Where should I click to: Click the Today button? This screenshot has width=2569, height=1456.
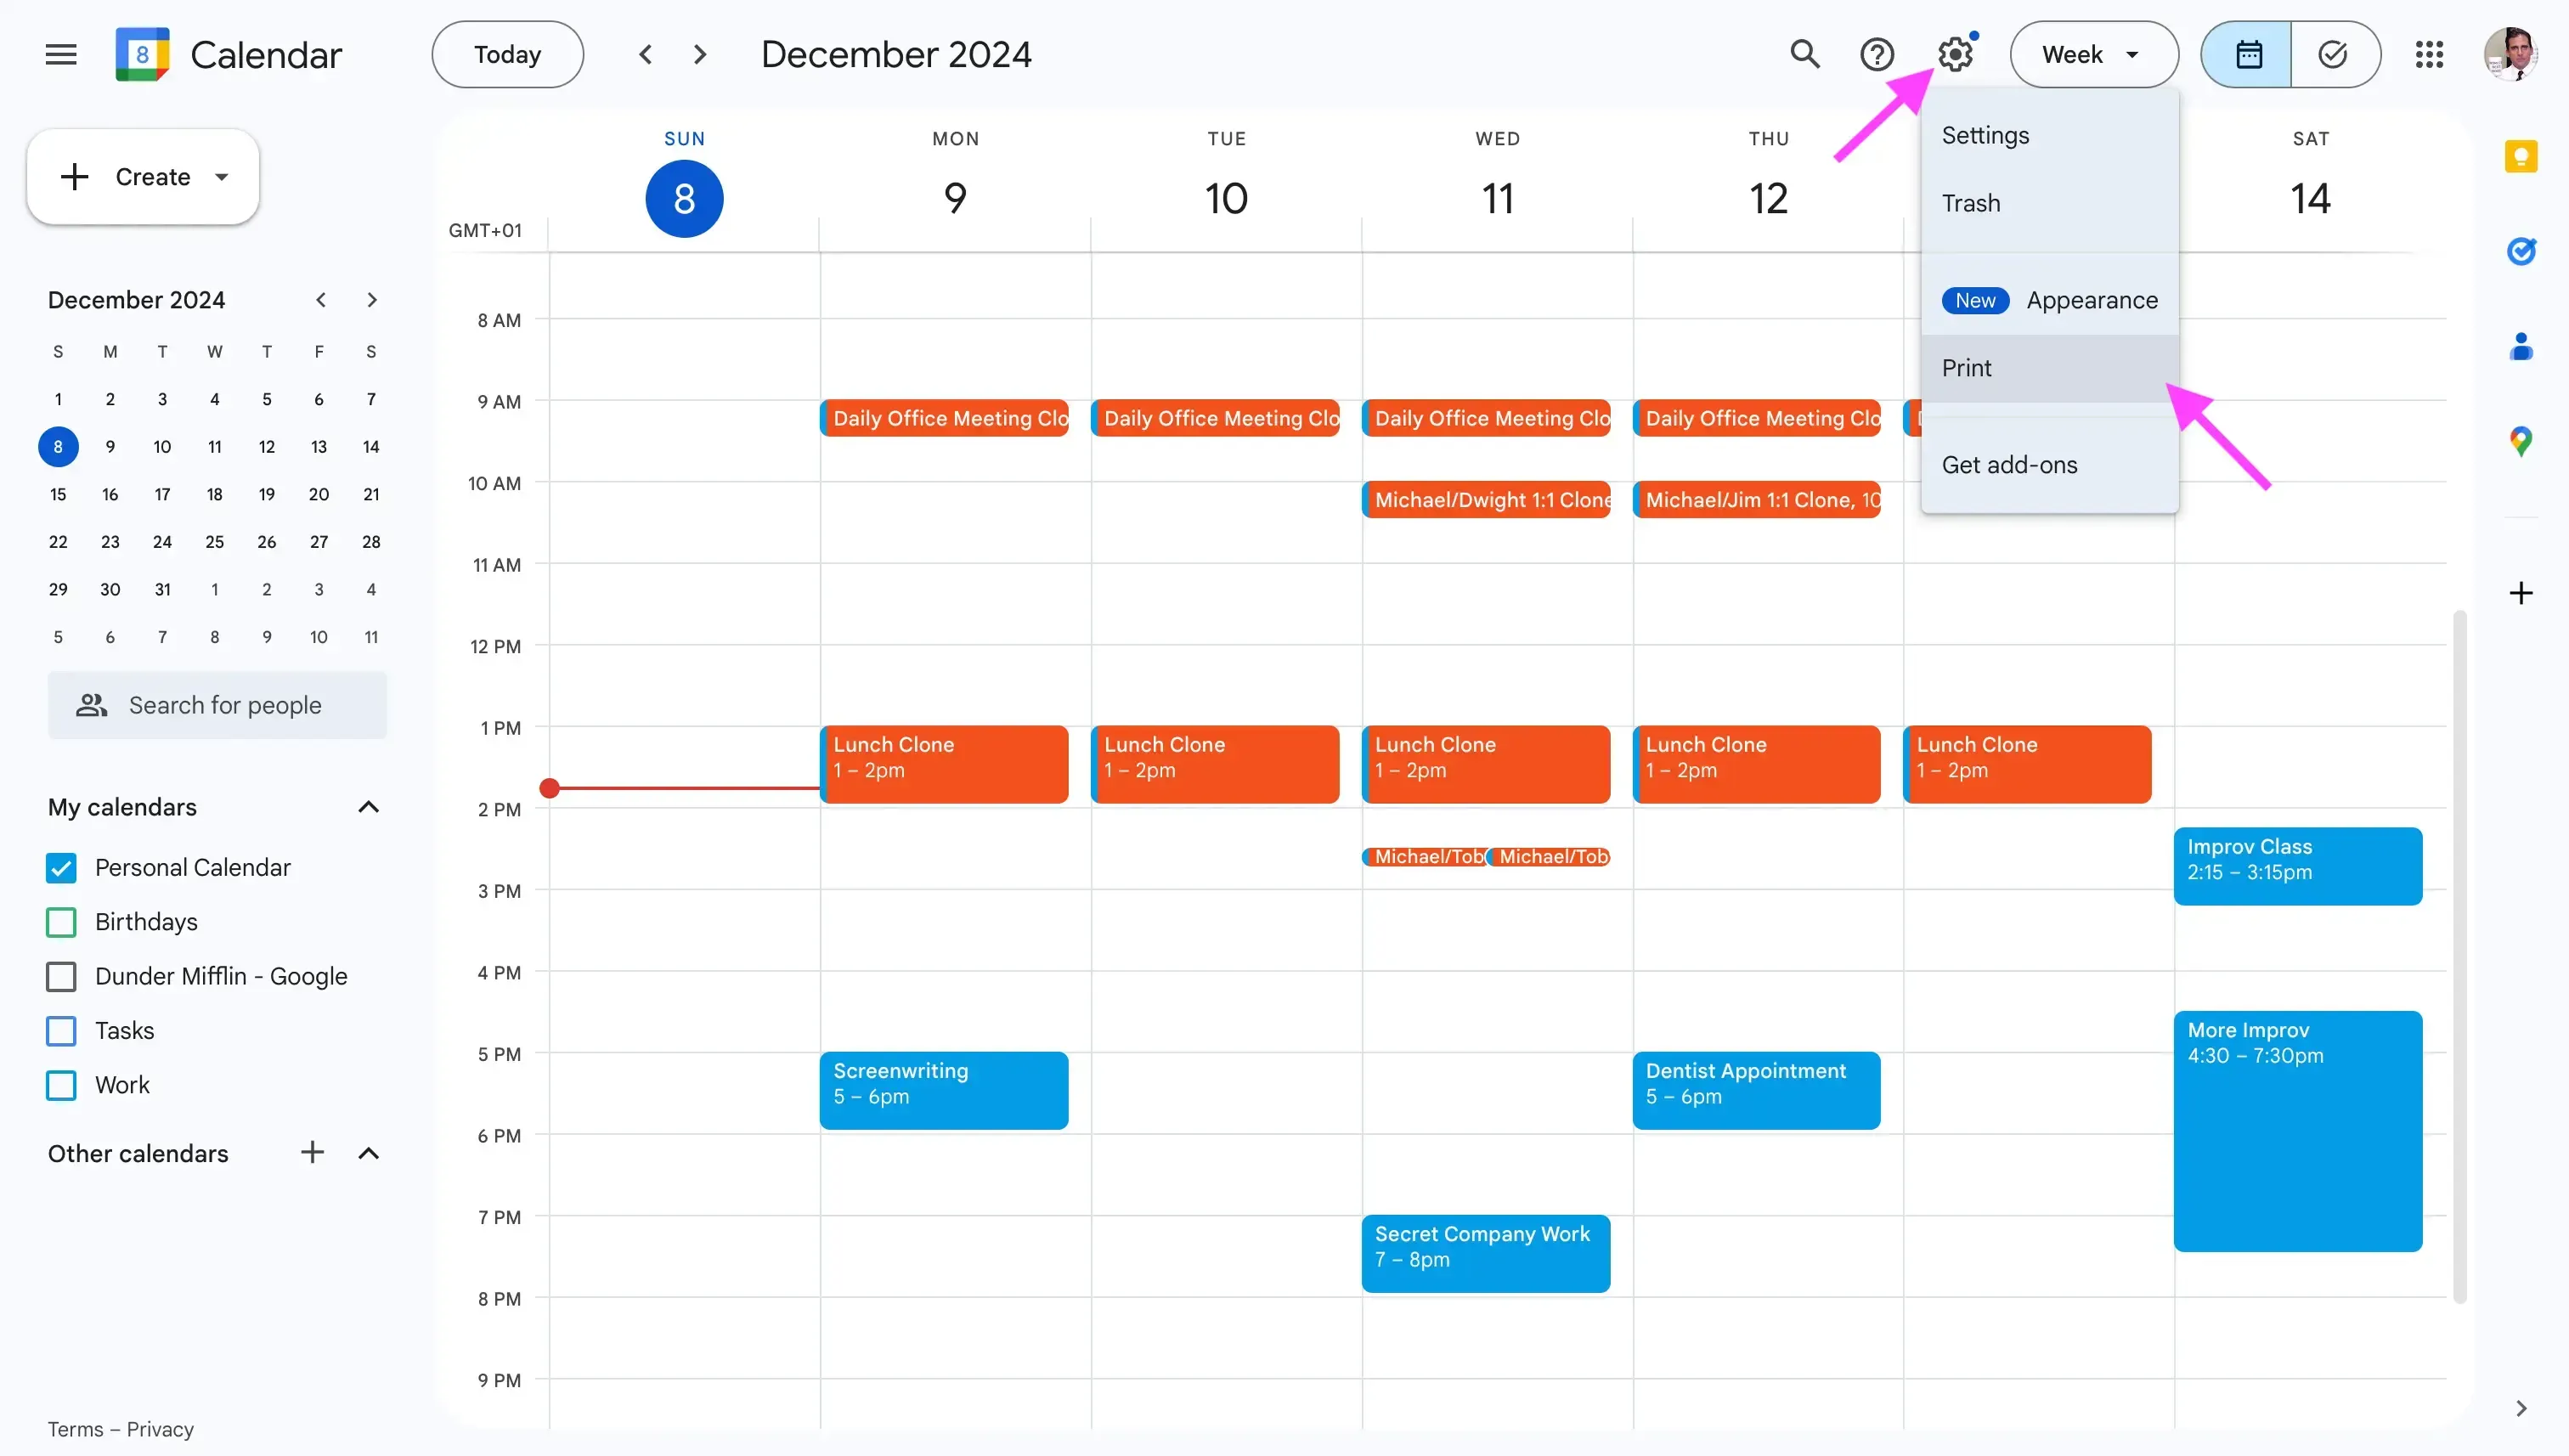point(506,54)
